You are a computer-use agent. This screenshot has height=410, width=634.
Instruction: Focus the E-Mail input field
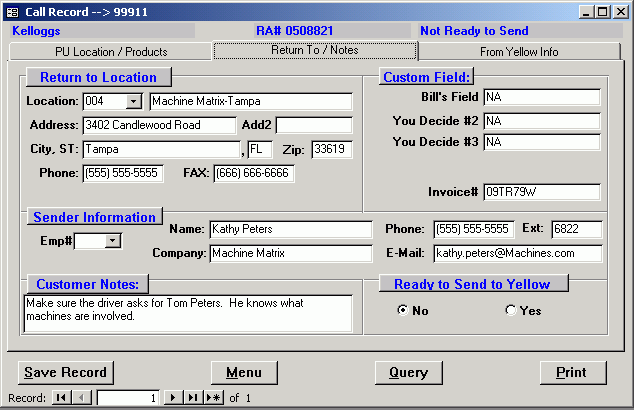(x=517, y=253)
